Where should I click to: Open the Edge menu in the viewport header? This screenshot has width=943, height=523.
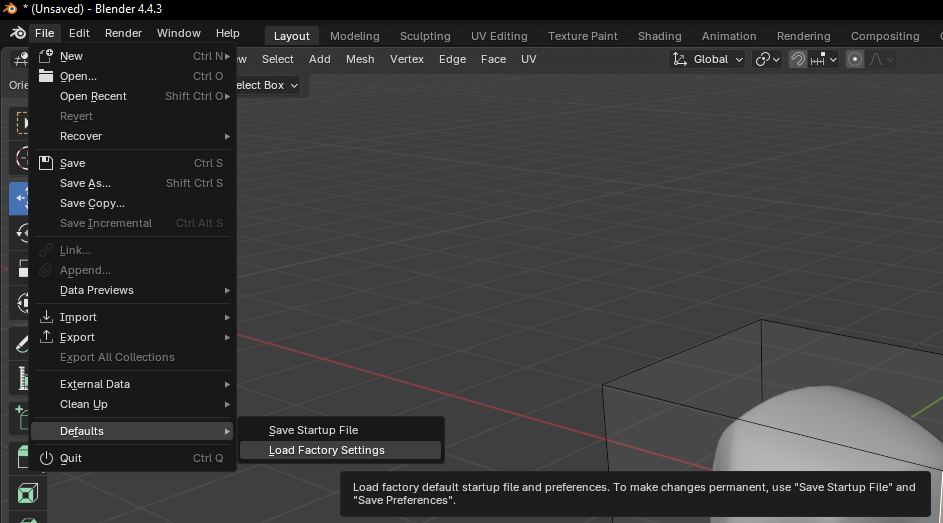[x=452, y=59]
